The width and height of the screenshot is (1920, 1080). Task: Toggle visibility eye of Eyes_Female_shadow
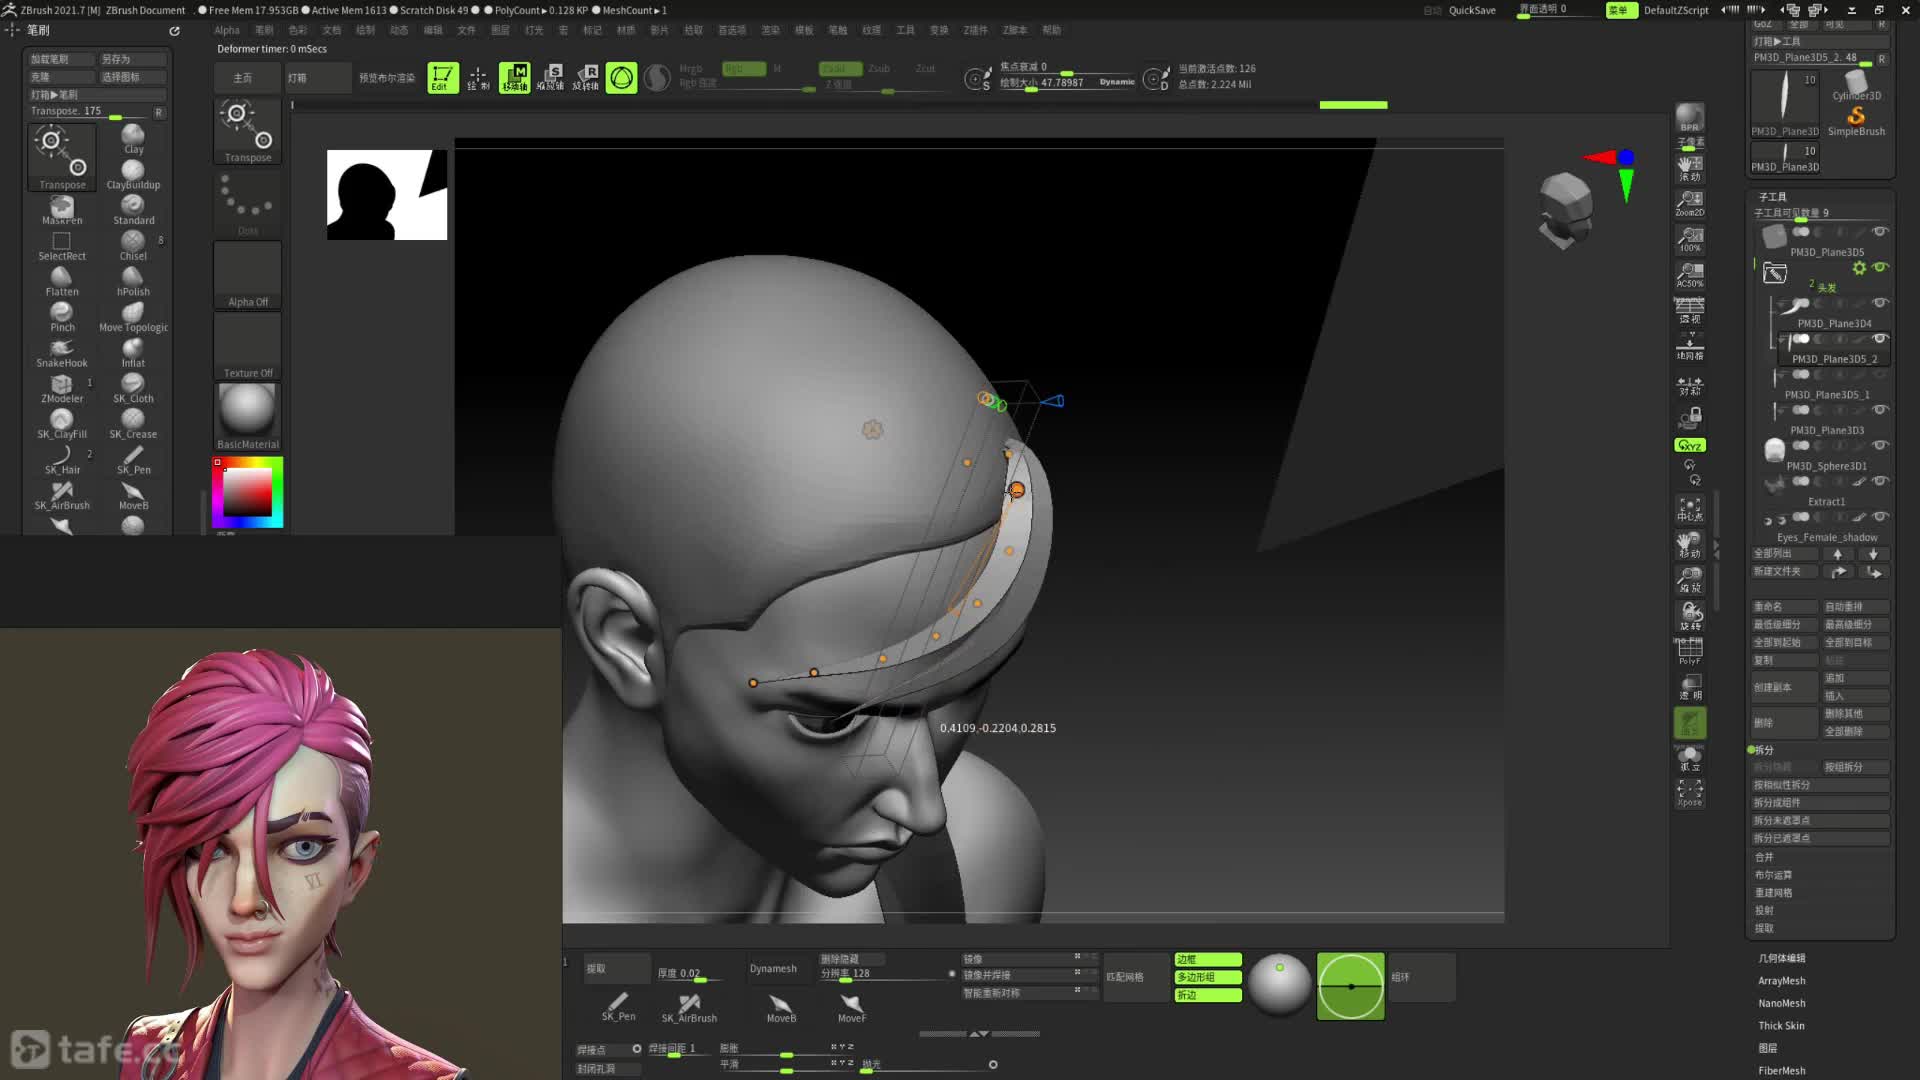(1880, 517)
